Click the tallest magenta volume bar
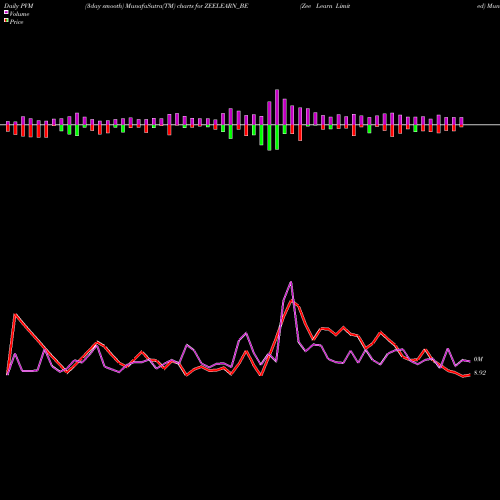The height and width of the screenshot is (500, 500). [x=277, y=107]
